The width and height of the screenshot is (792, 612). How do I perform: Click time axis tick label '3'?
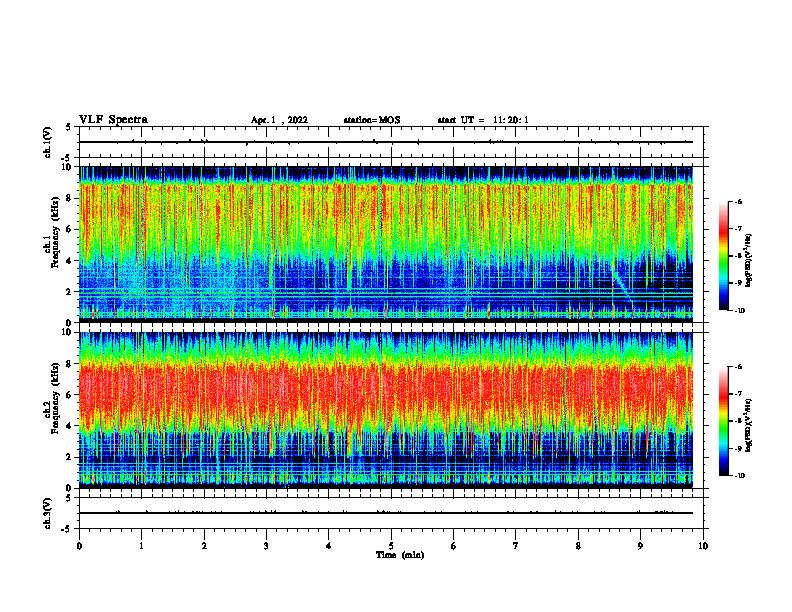pos(266,546)
